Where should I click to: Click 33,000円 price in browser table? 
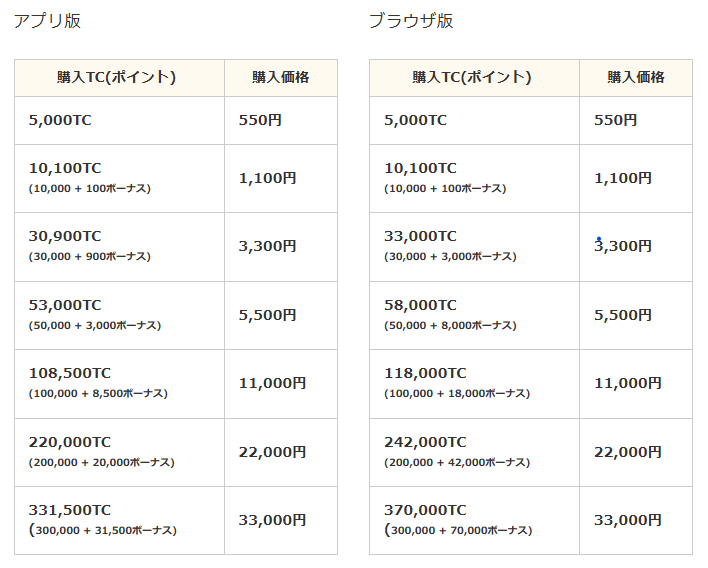coord(627,520)
